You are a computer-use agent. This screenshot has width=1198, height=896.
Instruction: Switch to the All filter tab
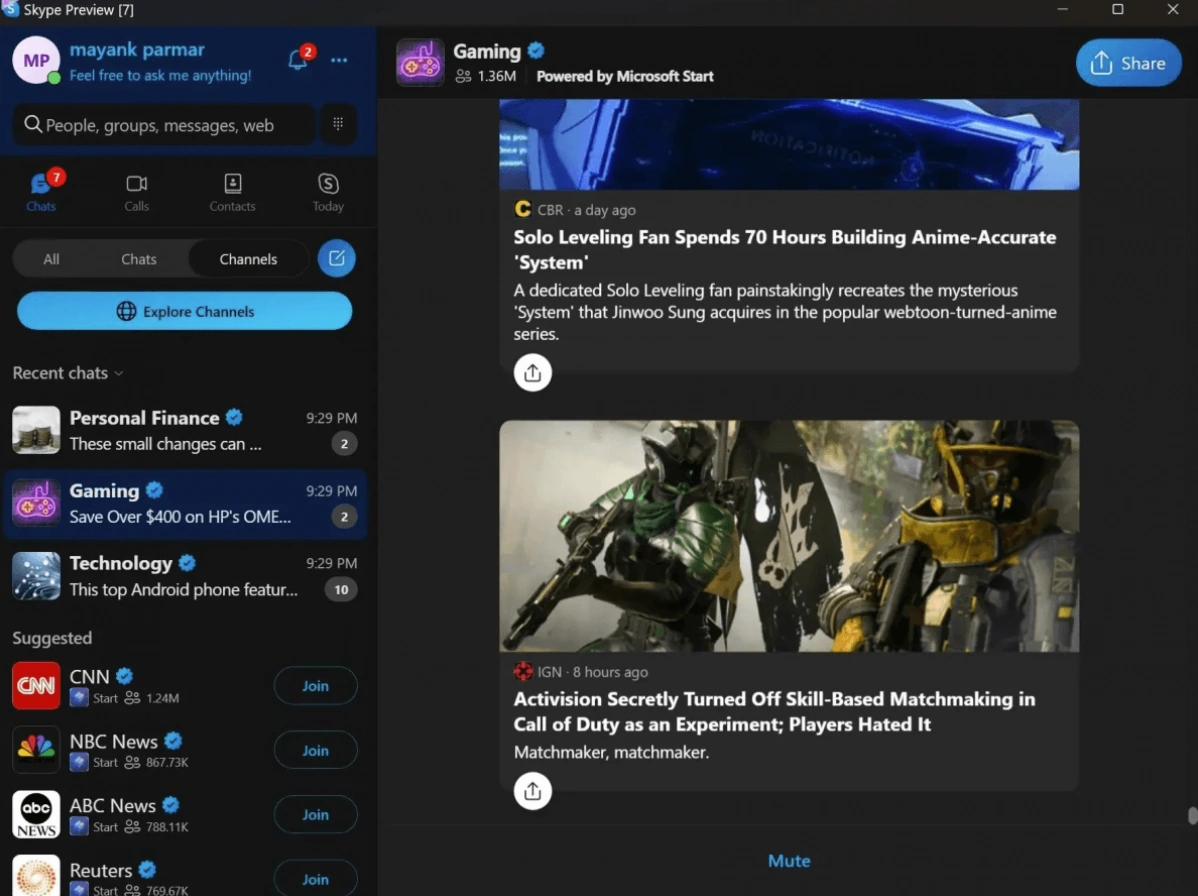point(51,259)
